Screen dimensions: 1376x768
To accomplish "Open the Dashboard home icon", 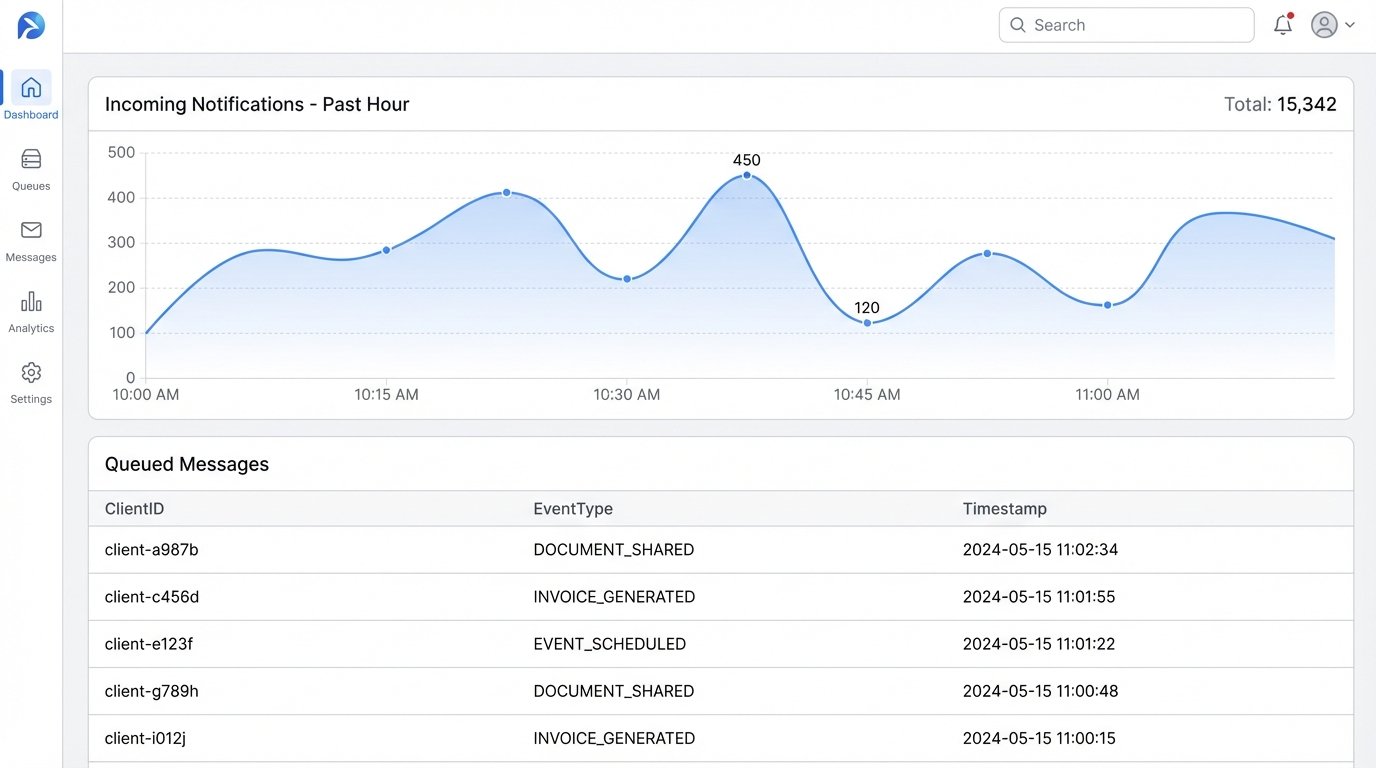I will coord(30,87).
